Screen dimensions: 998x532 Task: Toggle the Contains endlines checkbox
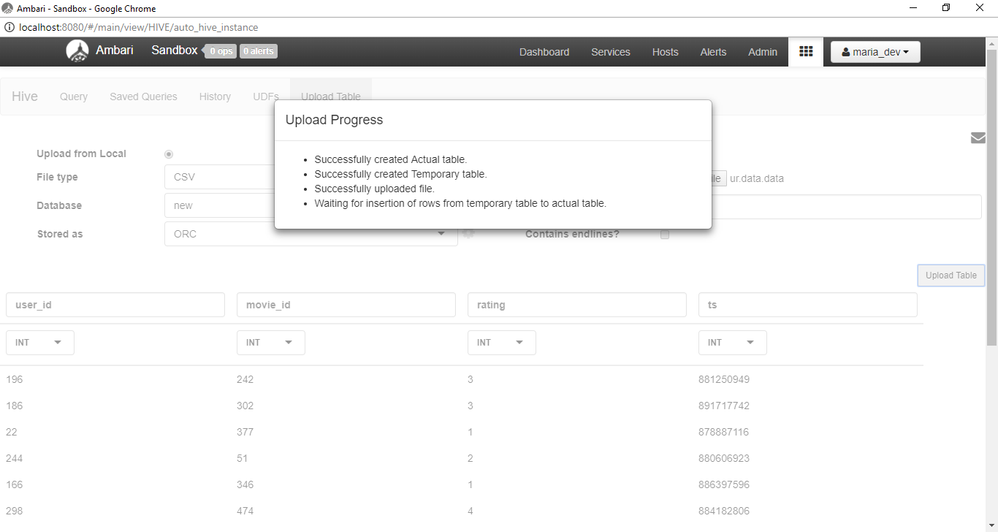664,234
